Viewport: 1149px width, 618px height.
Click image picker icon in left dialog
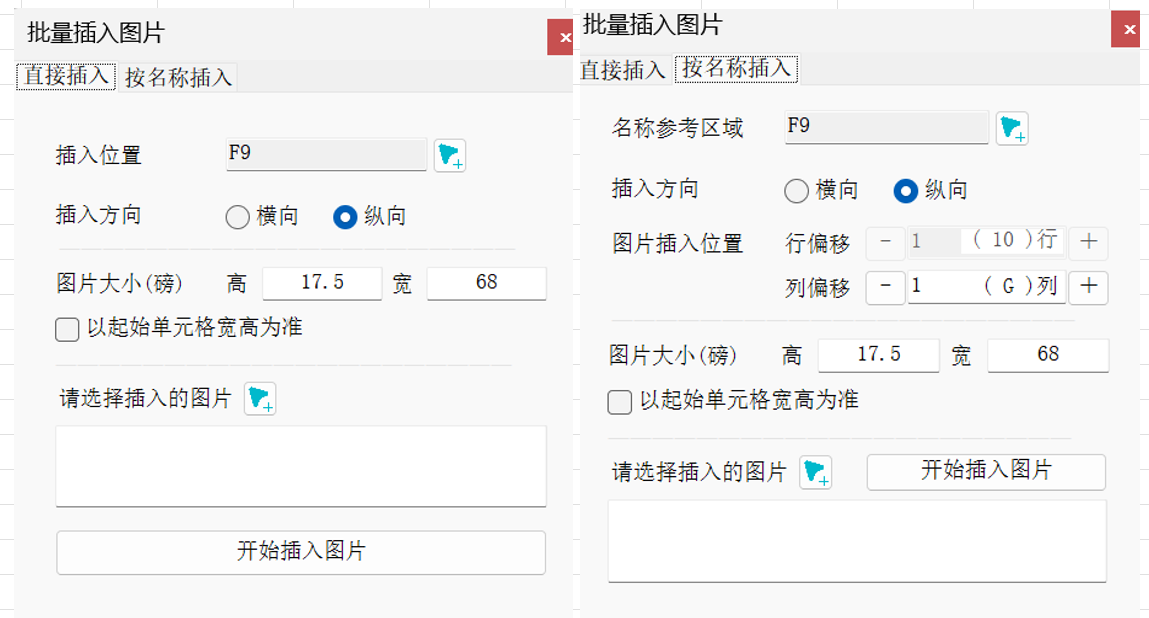pos(260,399)
